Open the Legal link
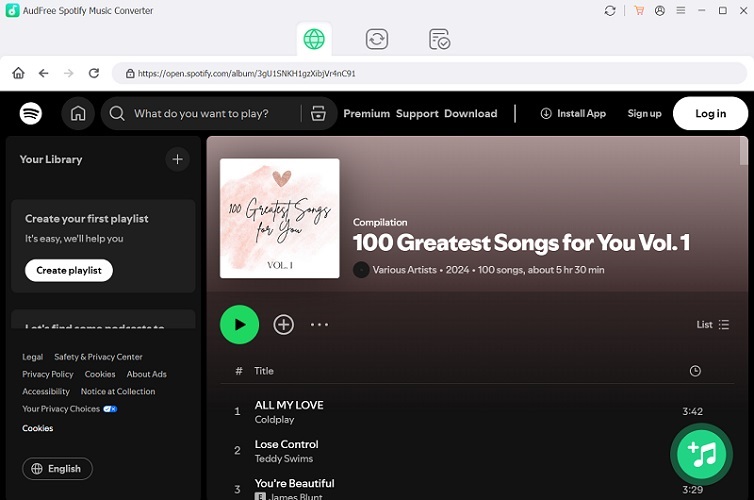 (x=32, y=357)
